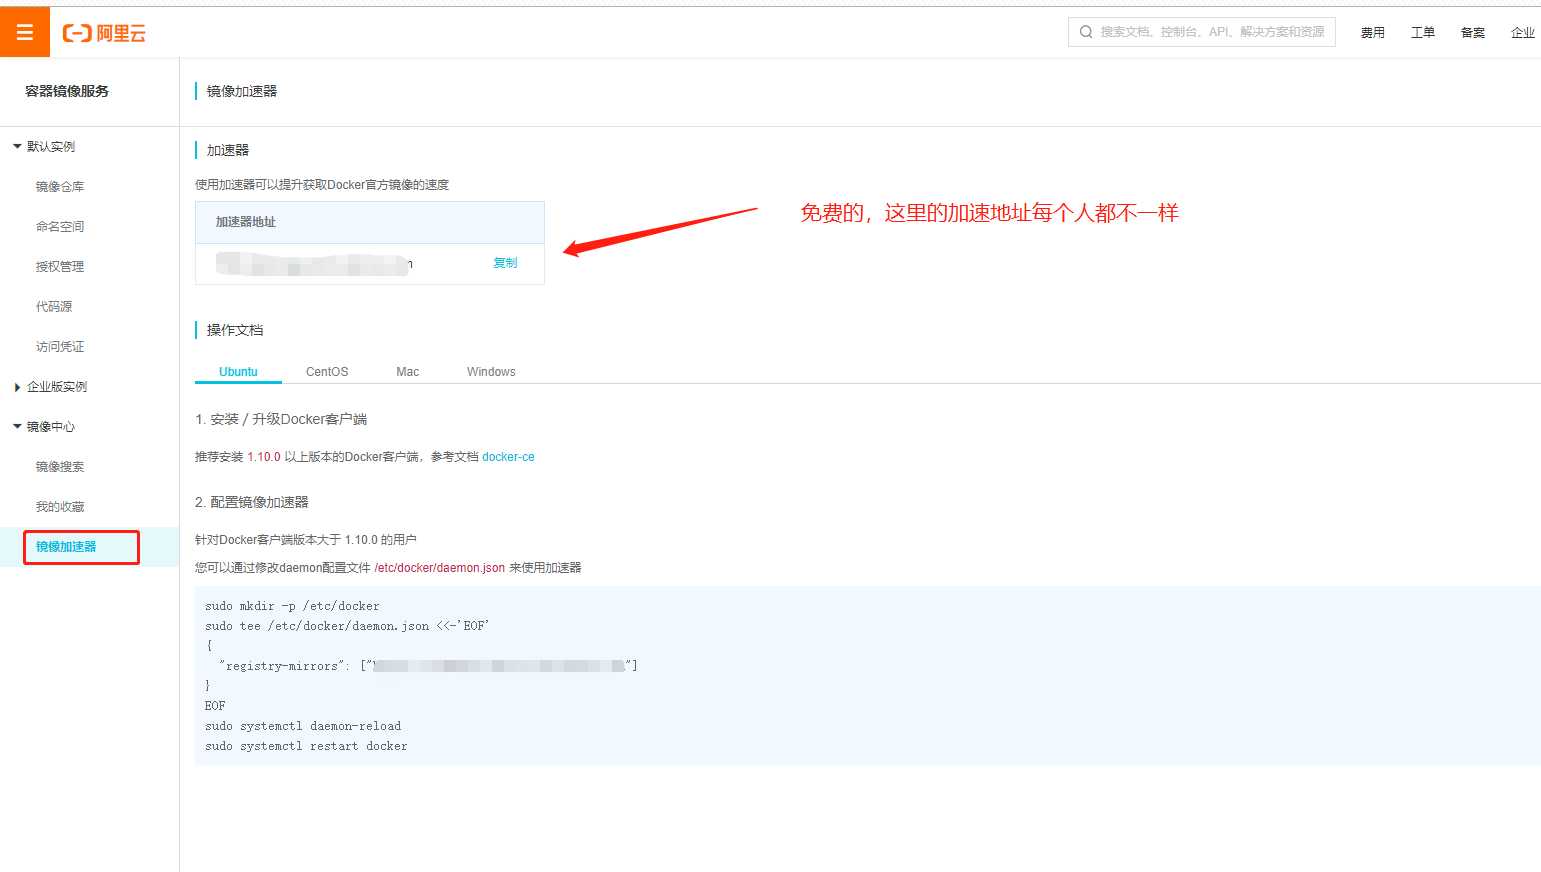Open 我的收藏 in sidebar
The width and height of the screenshot is (1541, 872).
click(x=60, y=506)
